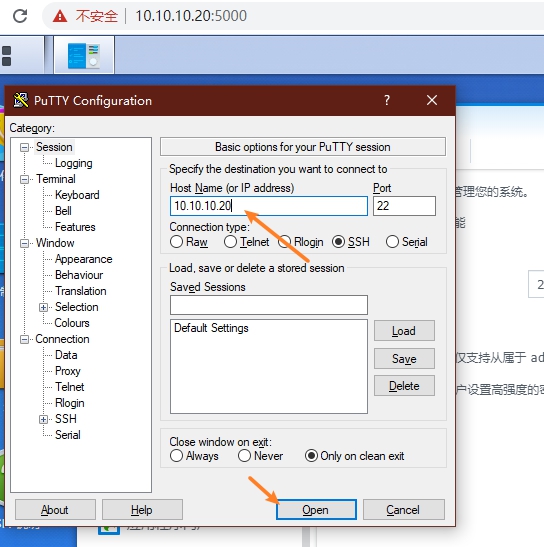
Task: Open the Serial category in the tree
Action: (68, 435)
